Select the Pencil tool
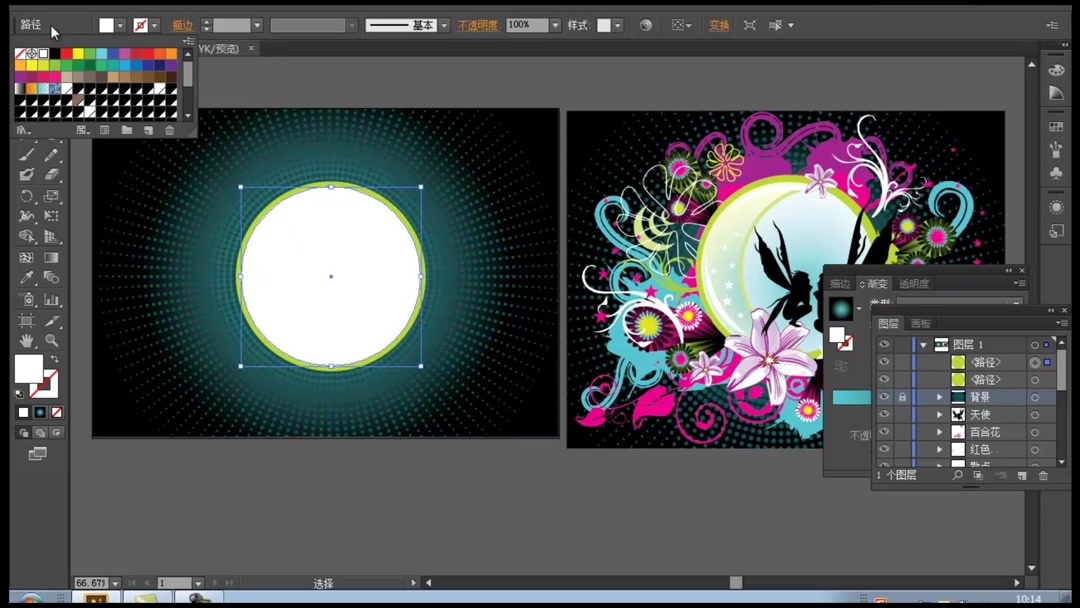The image size is (1080, 608). 51,155
